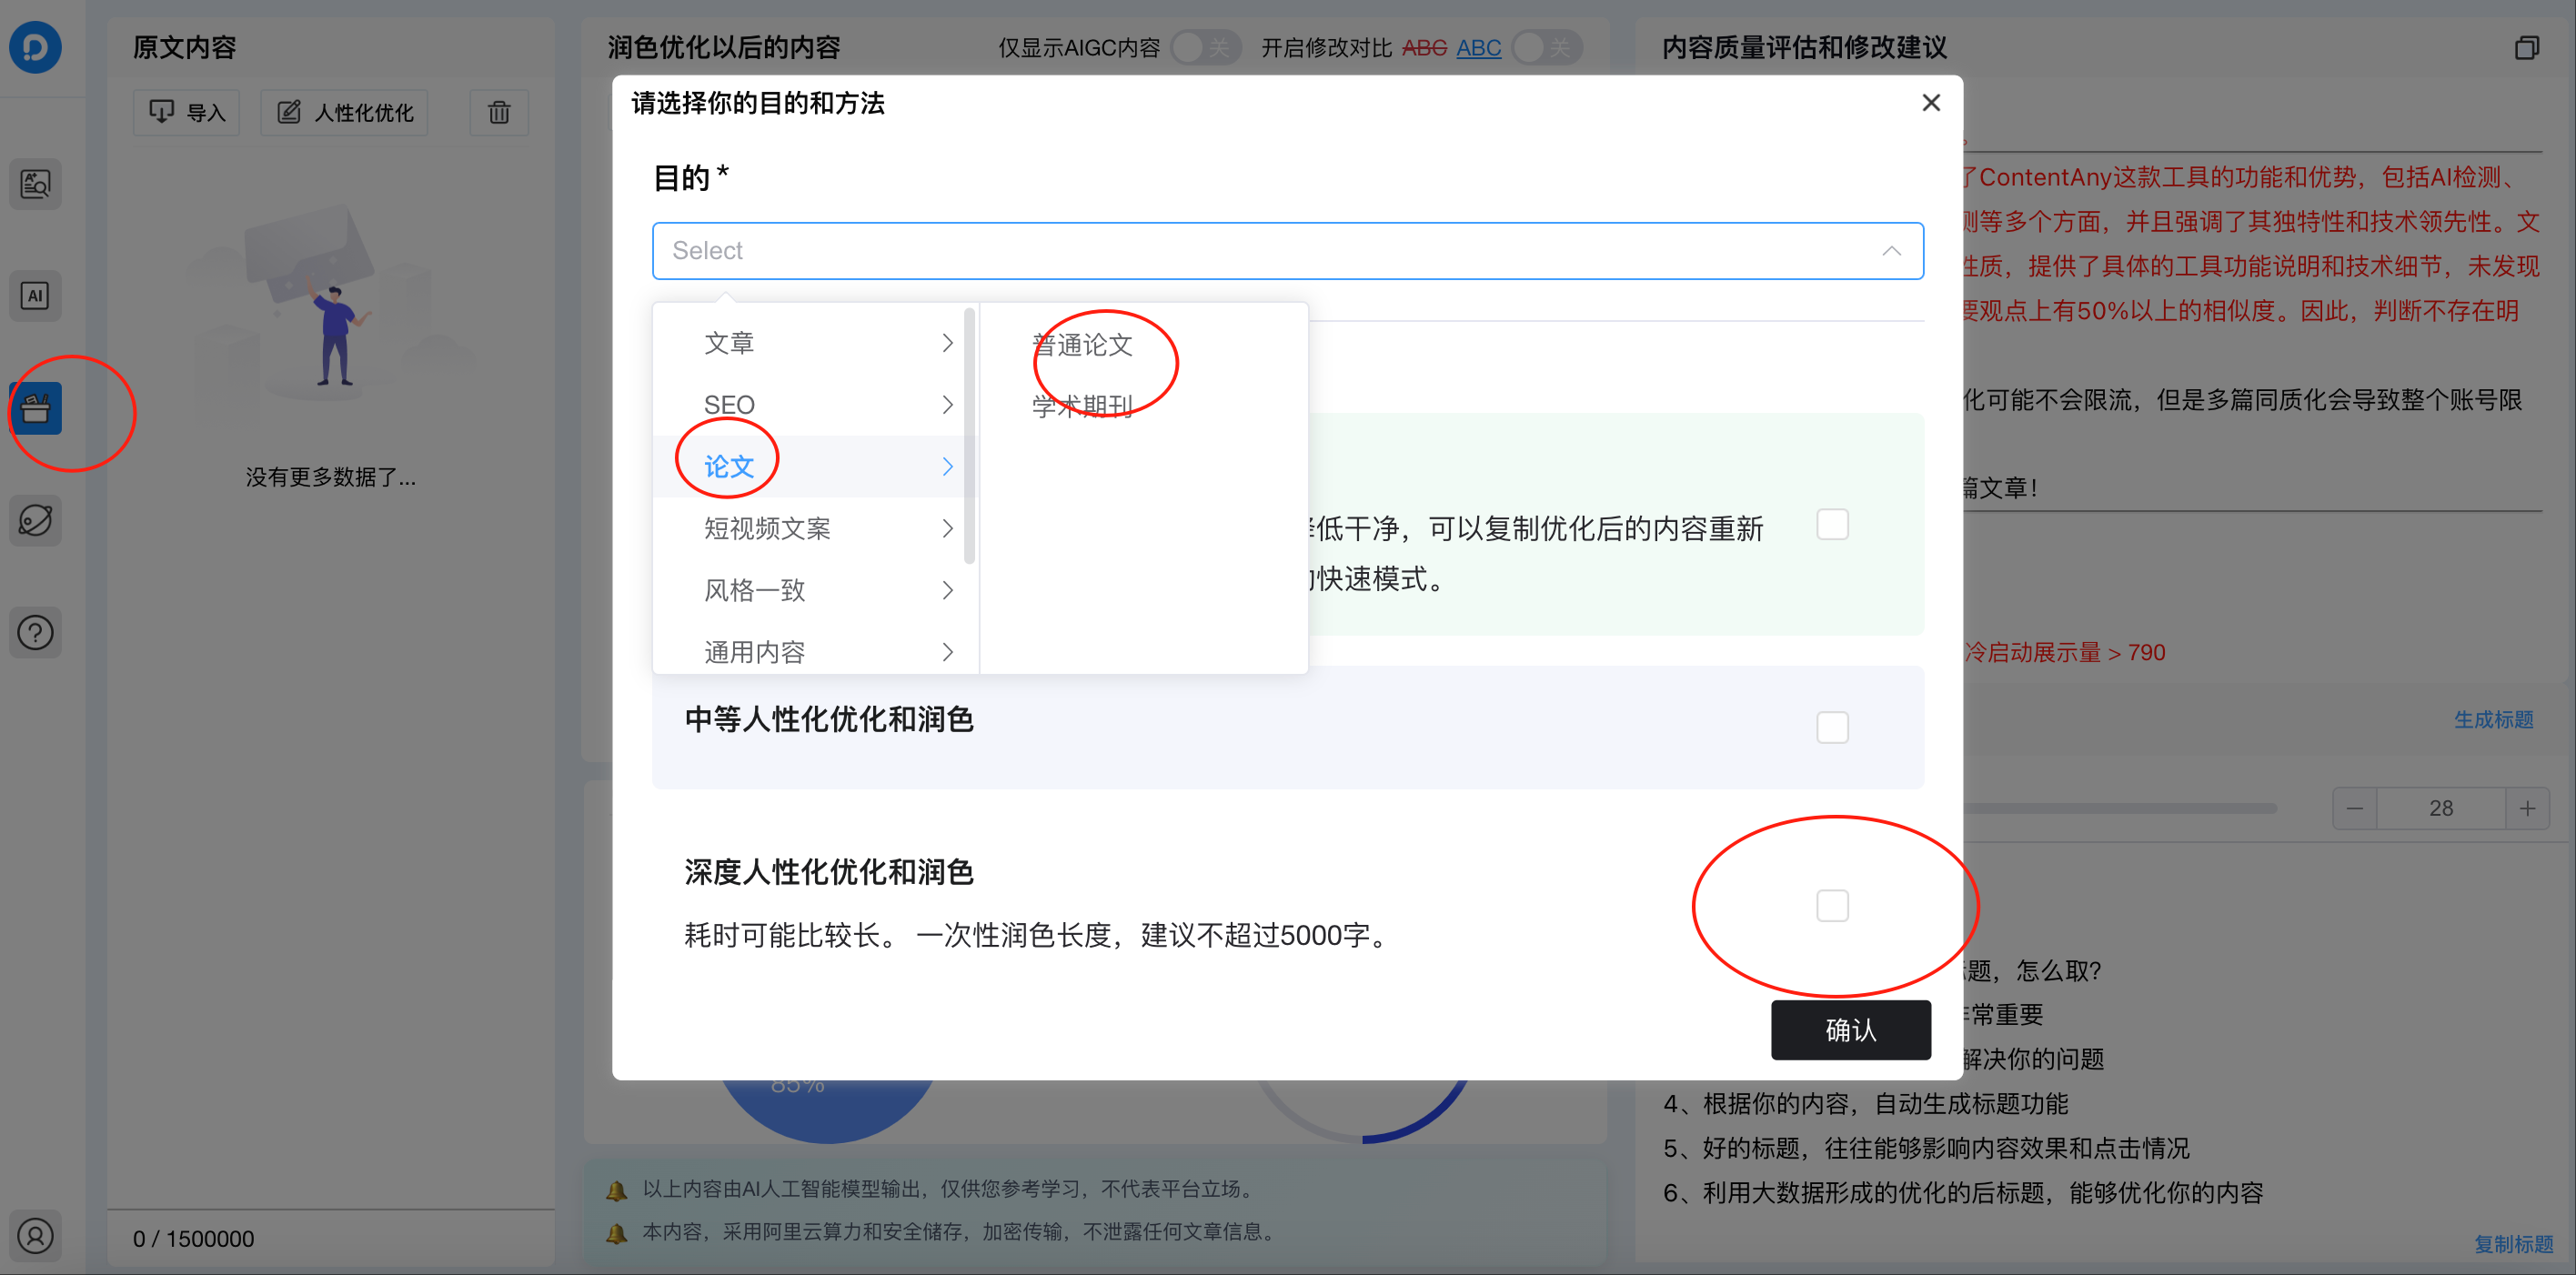Screen dimensions: 2576x1275
Task: Select the content grading tool in the sidebar
Action: coord(35,184)
